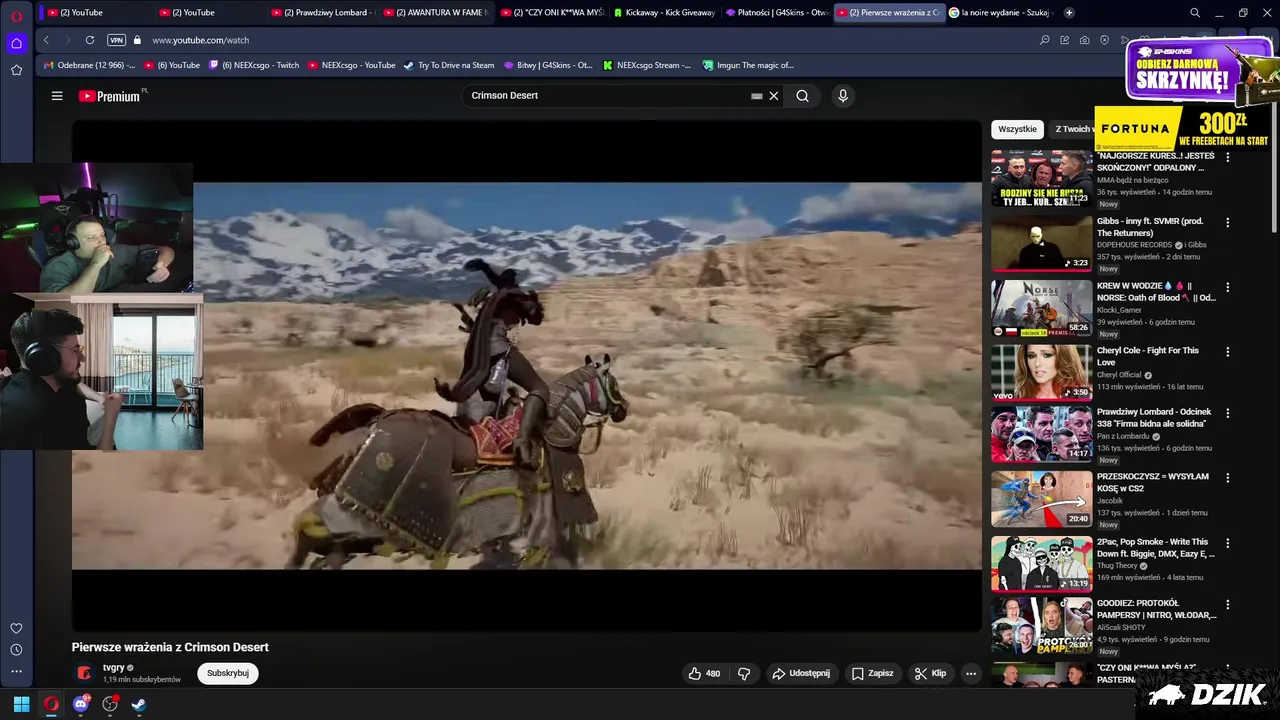Toggle the browser VPN badge
Image resolution: width=1280 pixels, height=720 pixels.
(x=116, y=40)
